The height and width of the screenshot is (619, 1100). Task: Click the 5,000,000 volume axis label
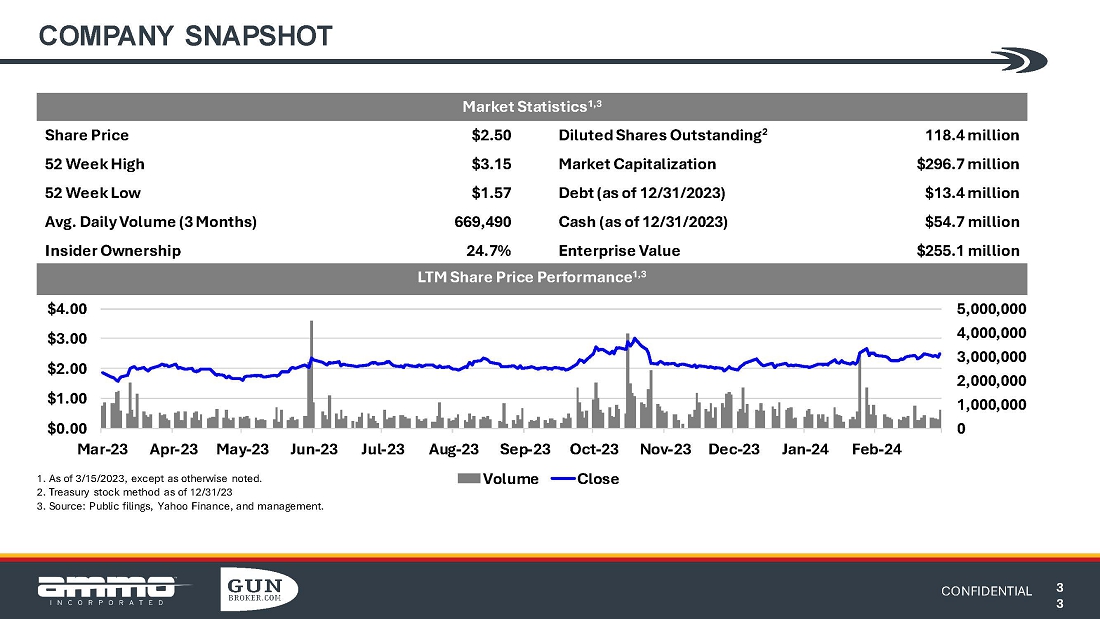pos(991,309)
